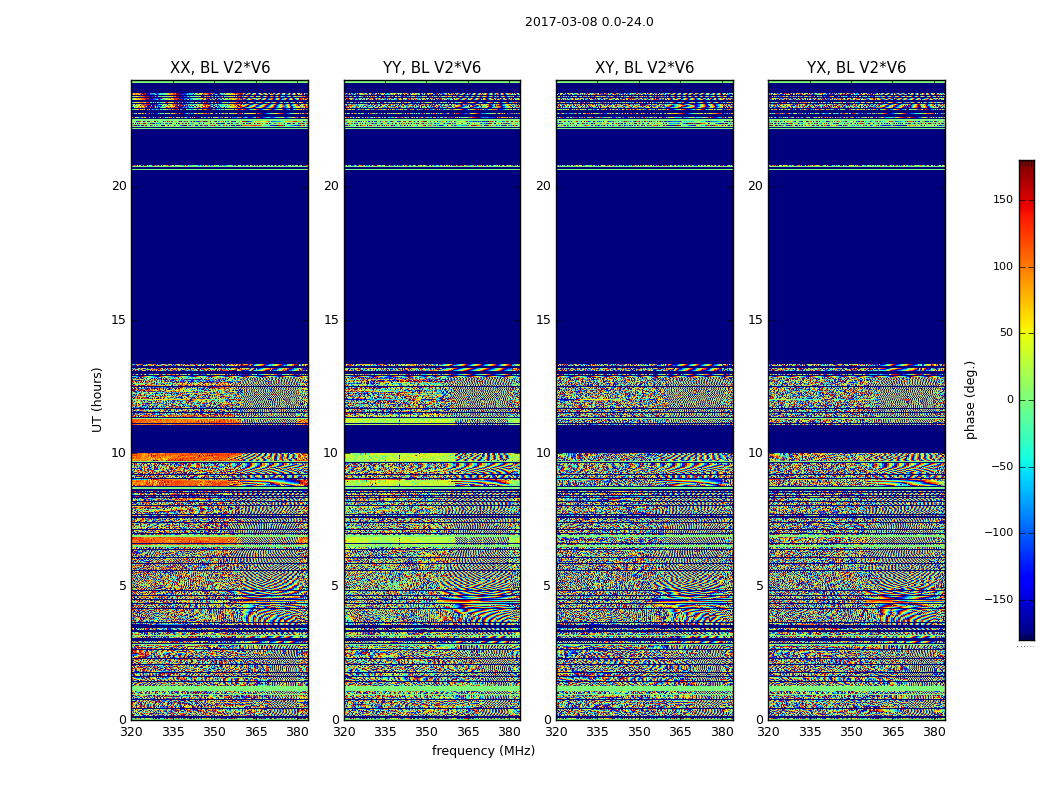
Task: Select the 'YX, BL V2*V6' panel title
Action: tap(856, 68)
